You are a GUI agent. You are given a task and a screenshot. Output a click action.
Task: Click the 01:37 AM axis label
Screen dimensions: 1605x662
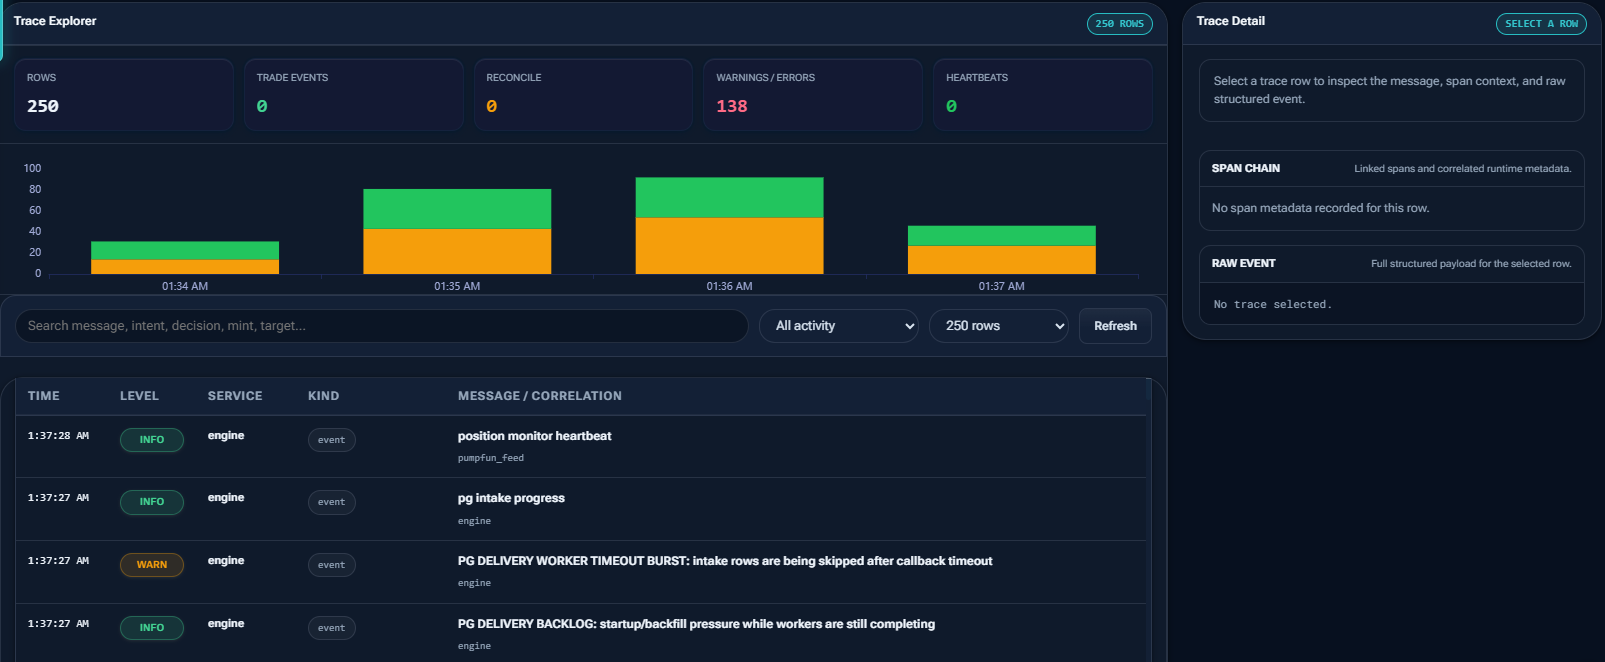[1001, 286]
